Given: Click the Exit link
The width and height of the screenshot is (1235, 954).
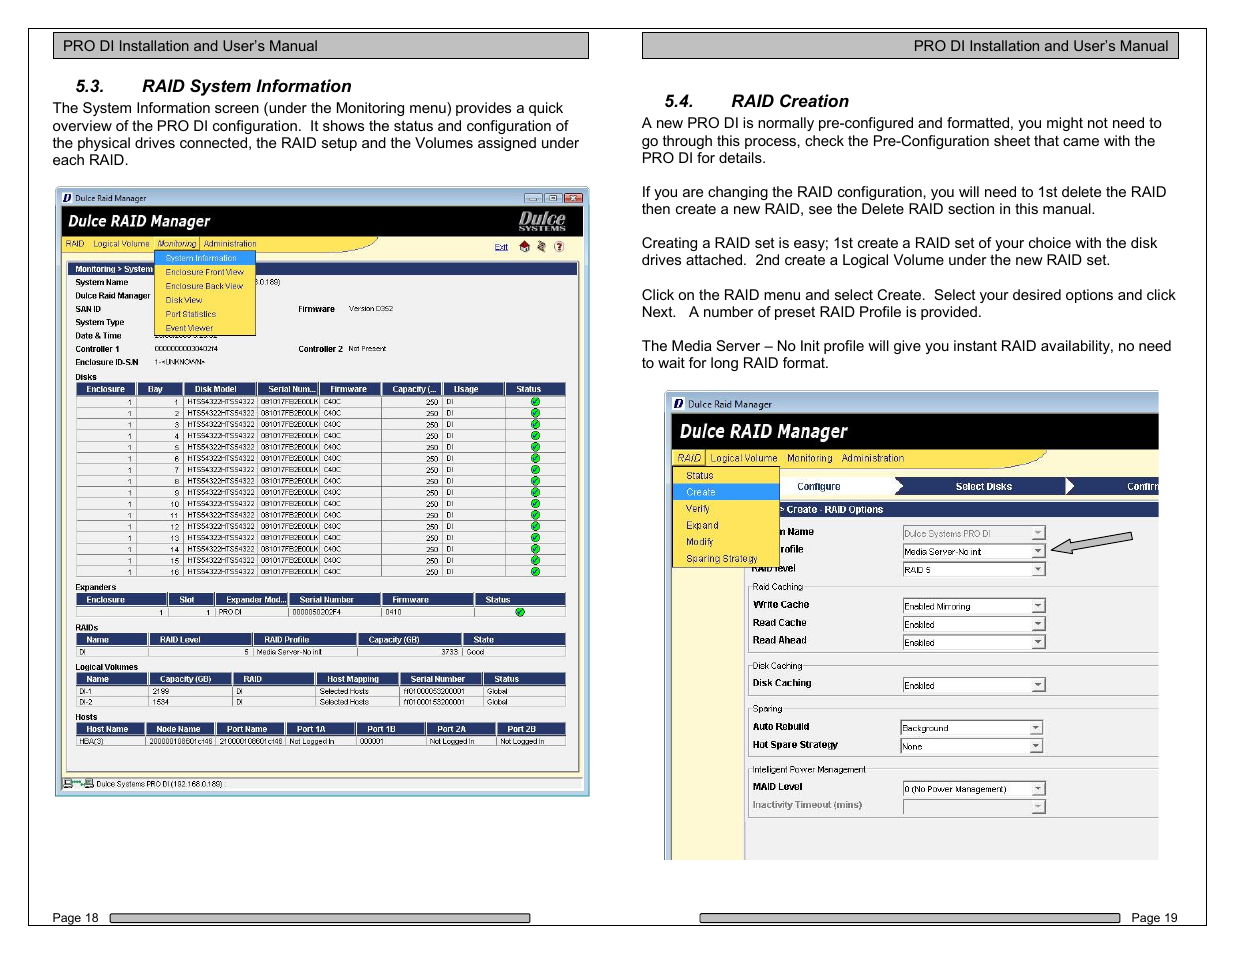Looking at the screenshot, I should tap(501, 247).
